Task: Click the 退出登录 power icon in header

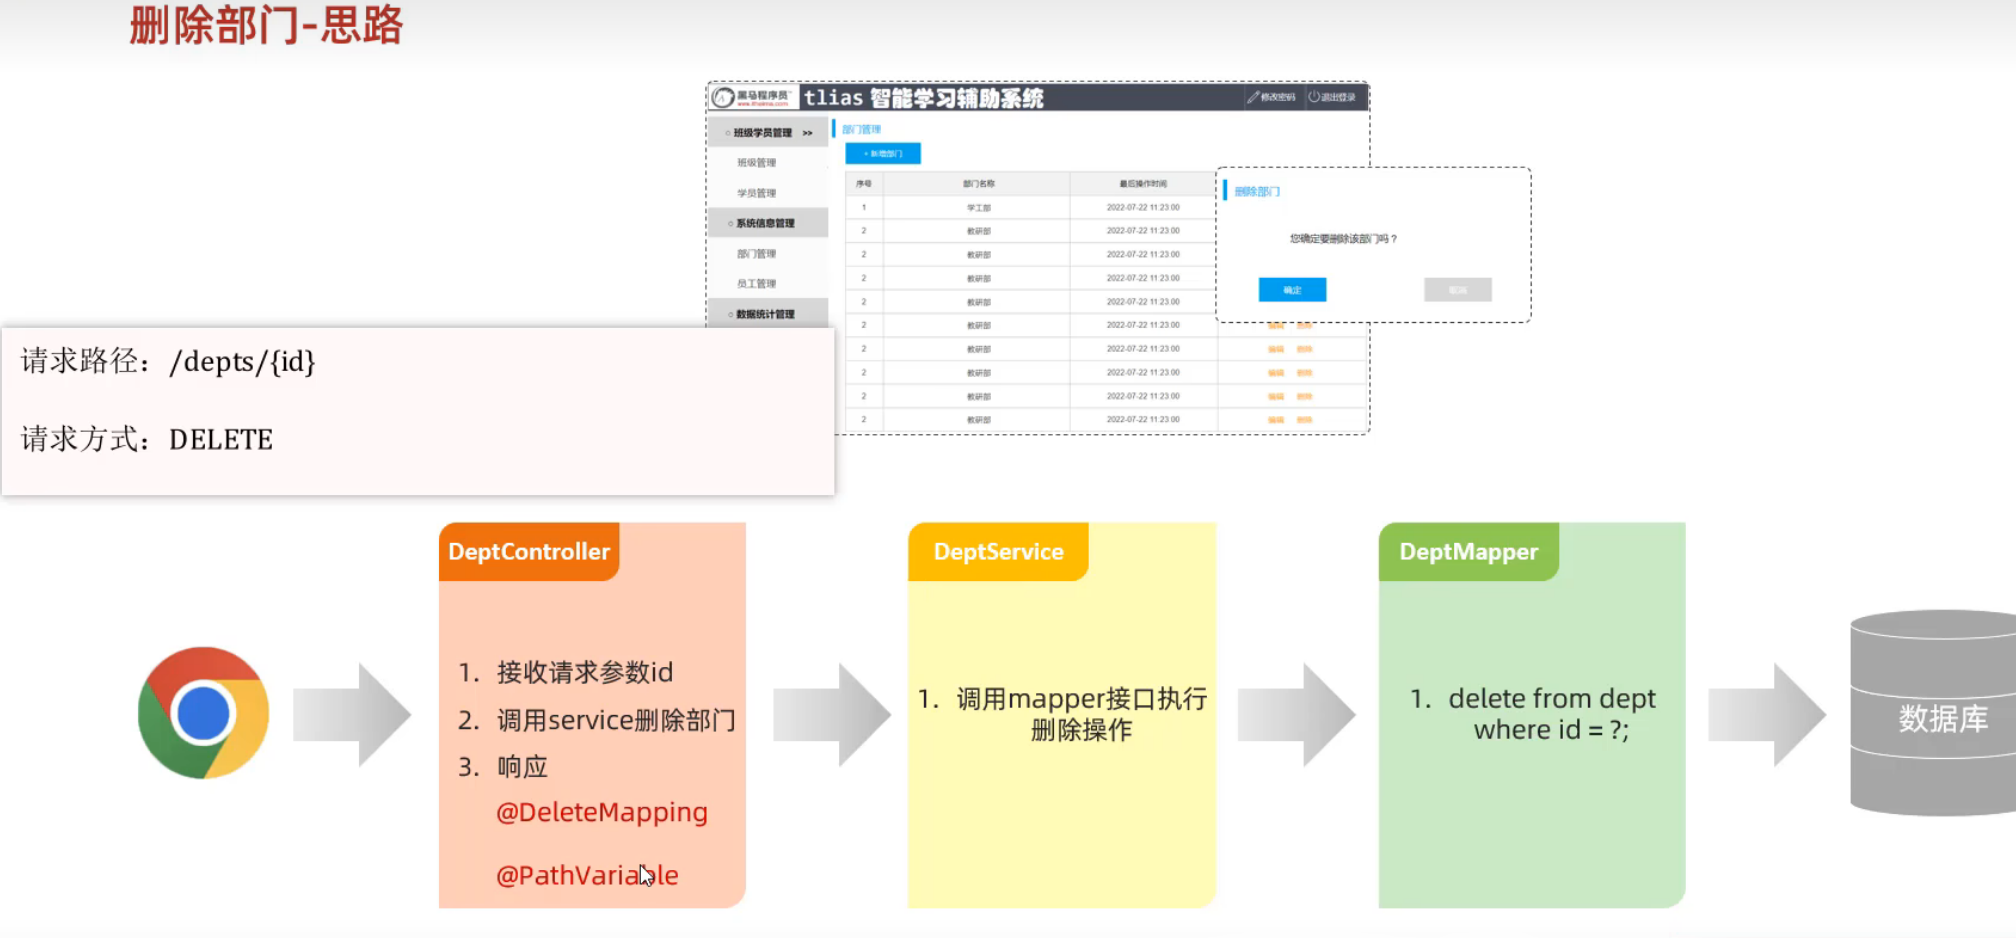Action: [x=1314, y=97]
